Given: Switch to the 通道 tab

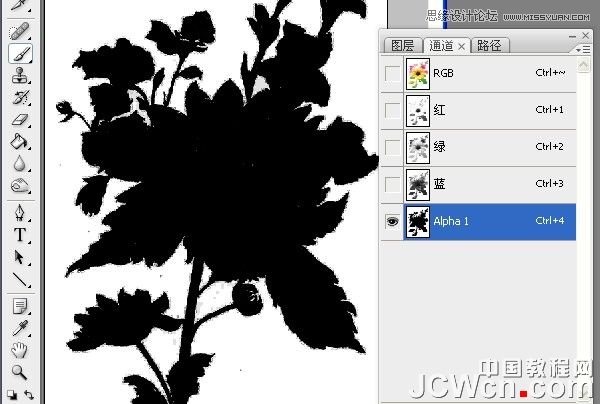Looking at the screenshot, I should coord(442,46).
